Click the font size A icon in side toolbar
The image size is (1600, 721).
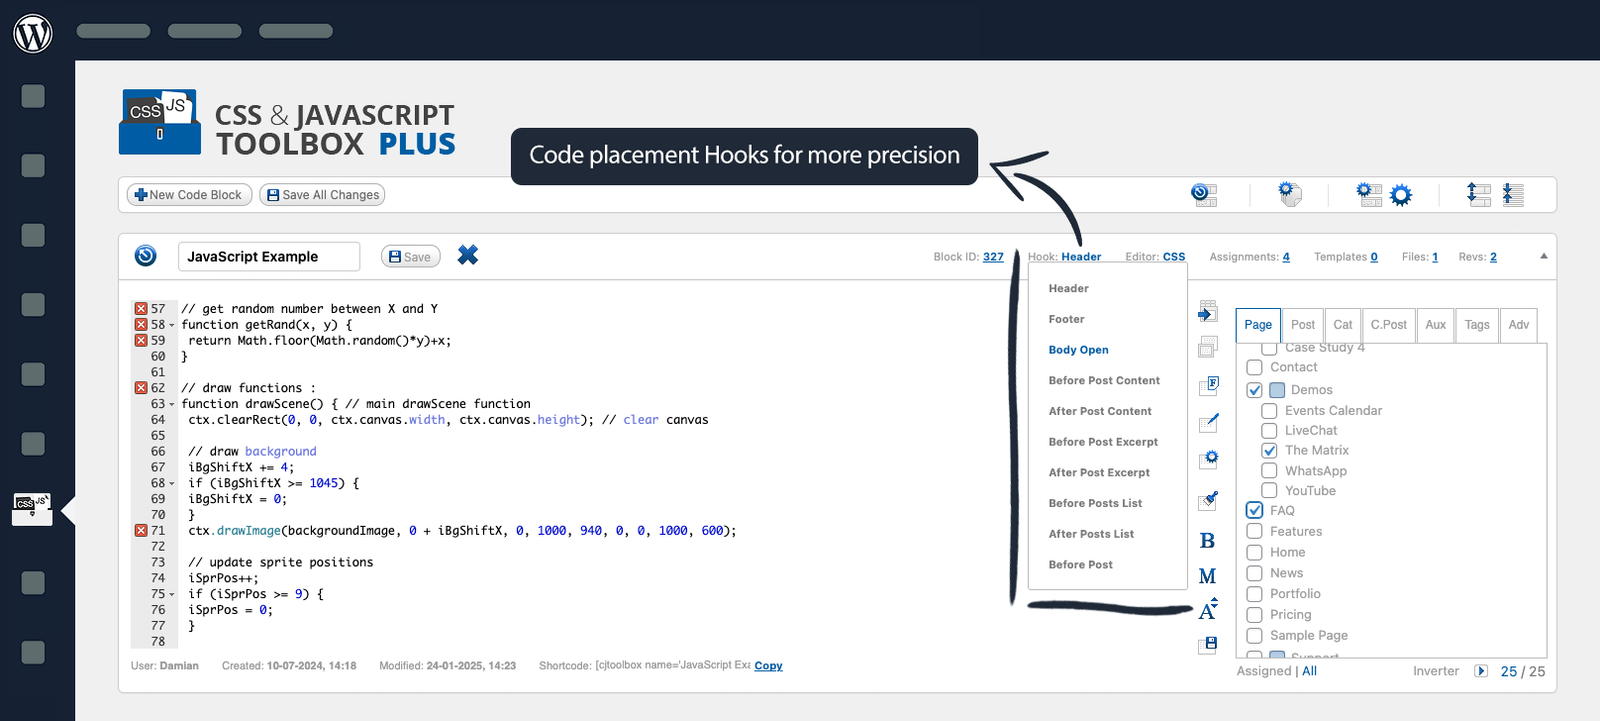(1208, 609)
